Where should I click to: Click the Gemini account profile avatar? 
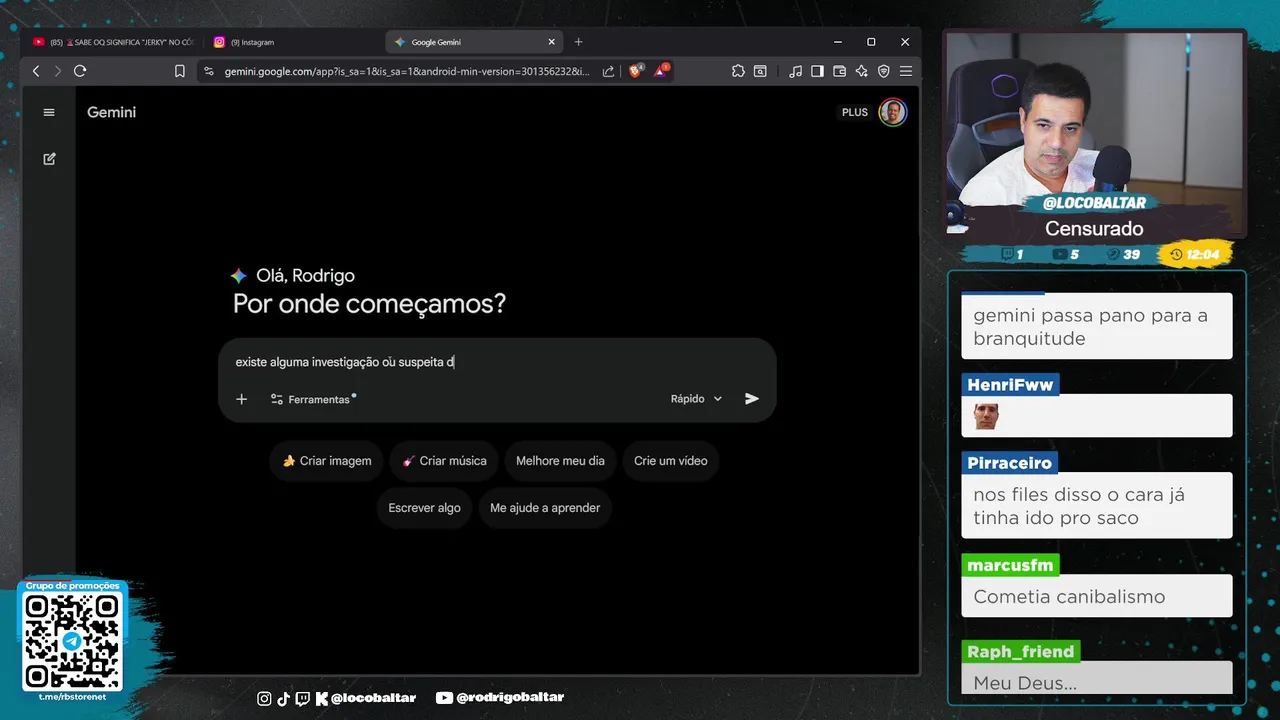point(893,112)
